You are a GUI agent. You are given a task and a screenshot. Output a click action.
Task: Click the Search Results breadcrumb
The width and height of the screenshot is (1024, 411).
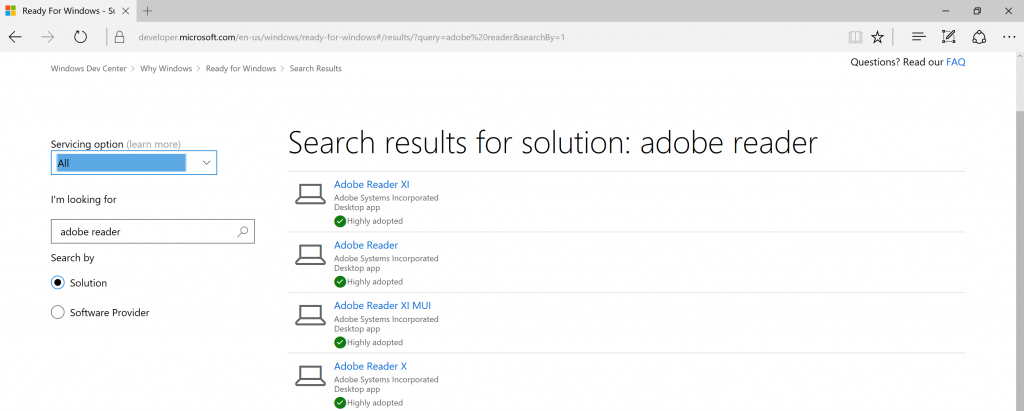315,69
